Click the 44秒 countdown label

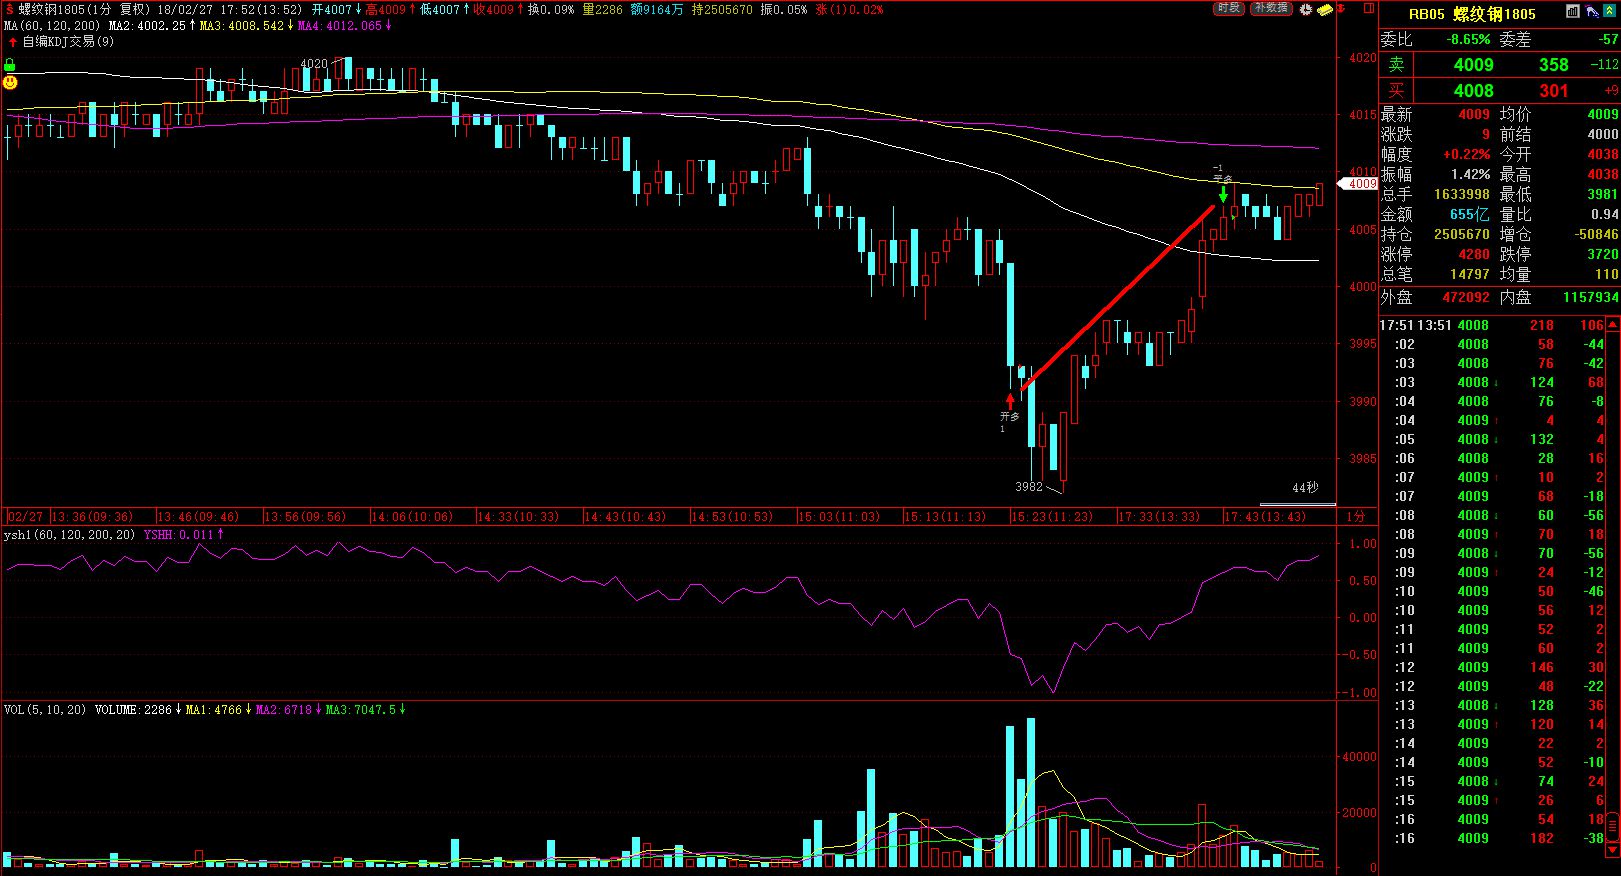(1305, 488)
